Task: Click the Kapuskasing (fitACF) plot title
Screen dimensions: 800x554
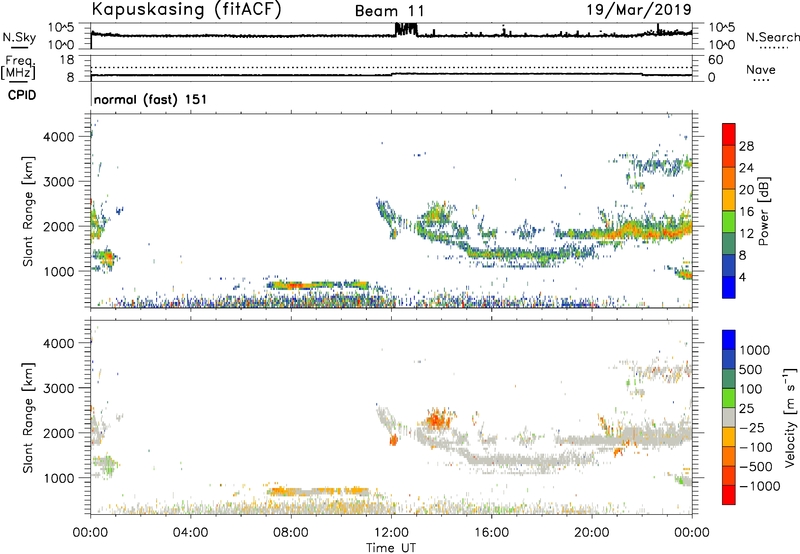Action: point(186,10)
